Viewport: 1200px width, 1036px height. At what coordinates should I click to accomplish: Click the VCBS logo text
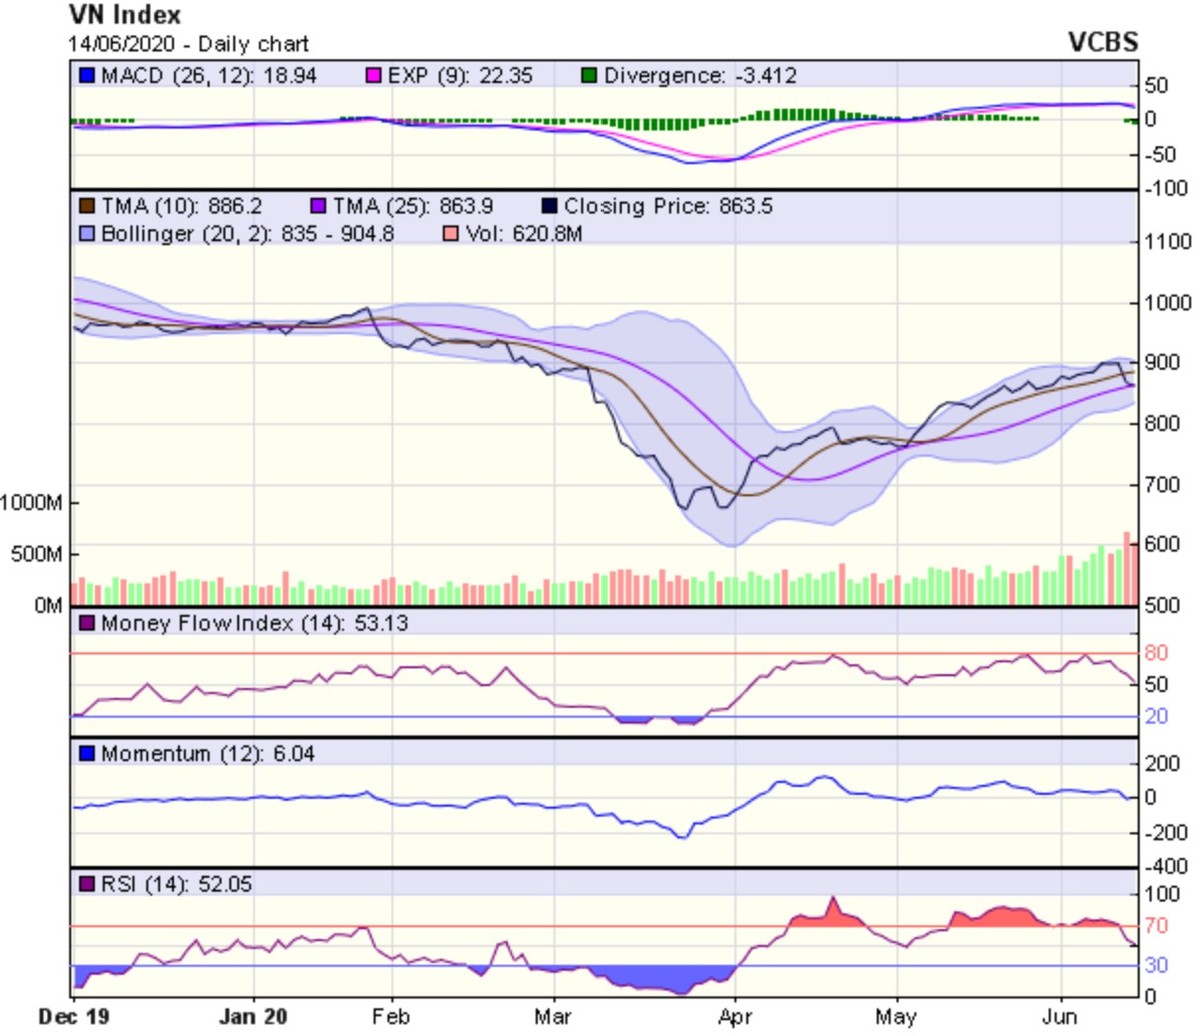coord(1102,42)
